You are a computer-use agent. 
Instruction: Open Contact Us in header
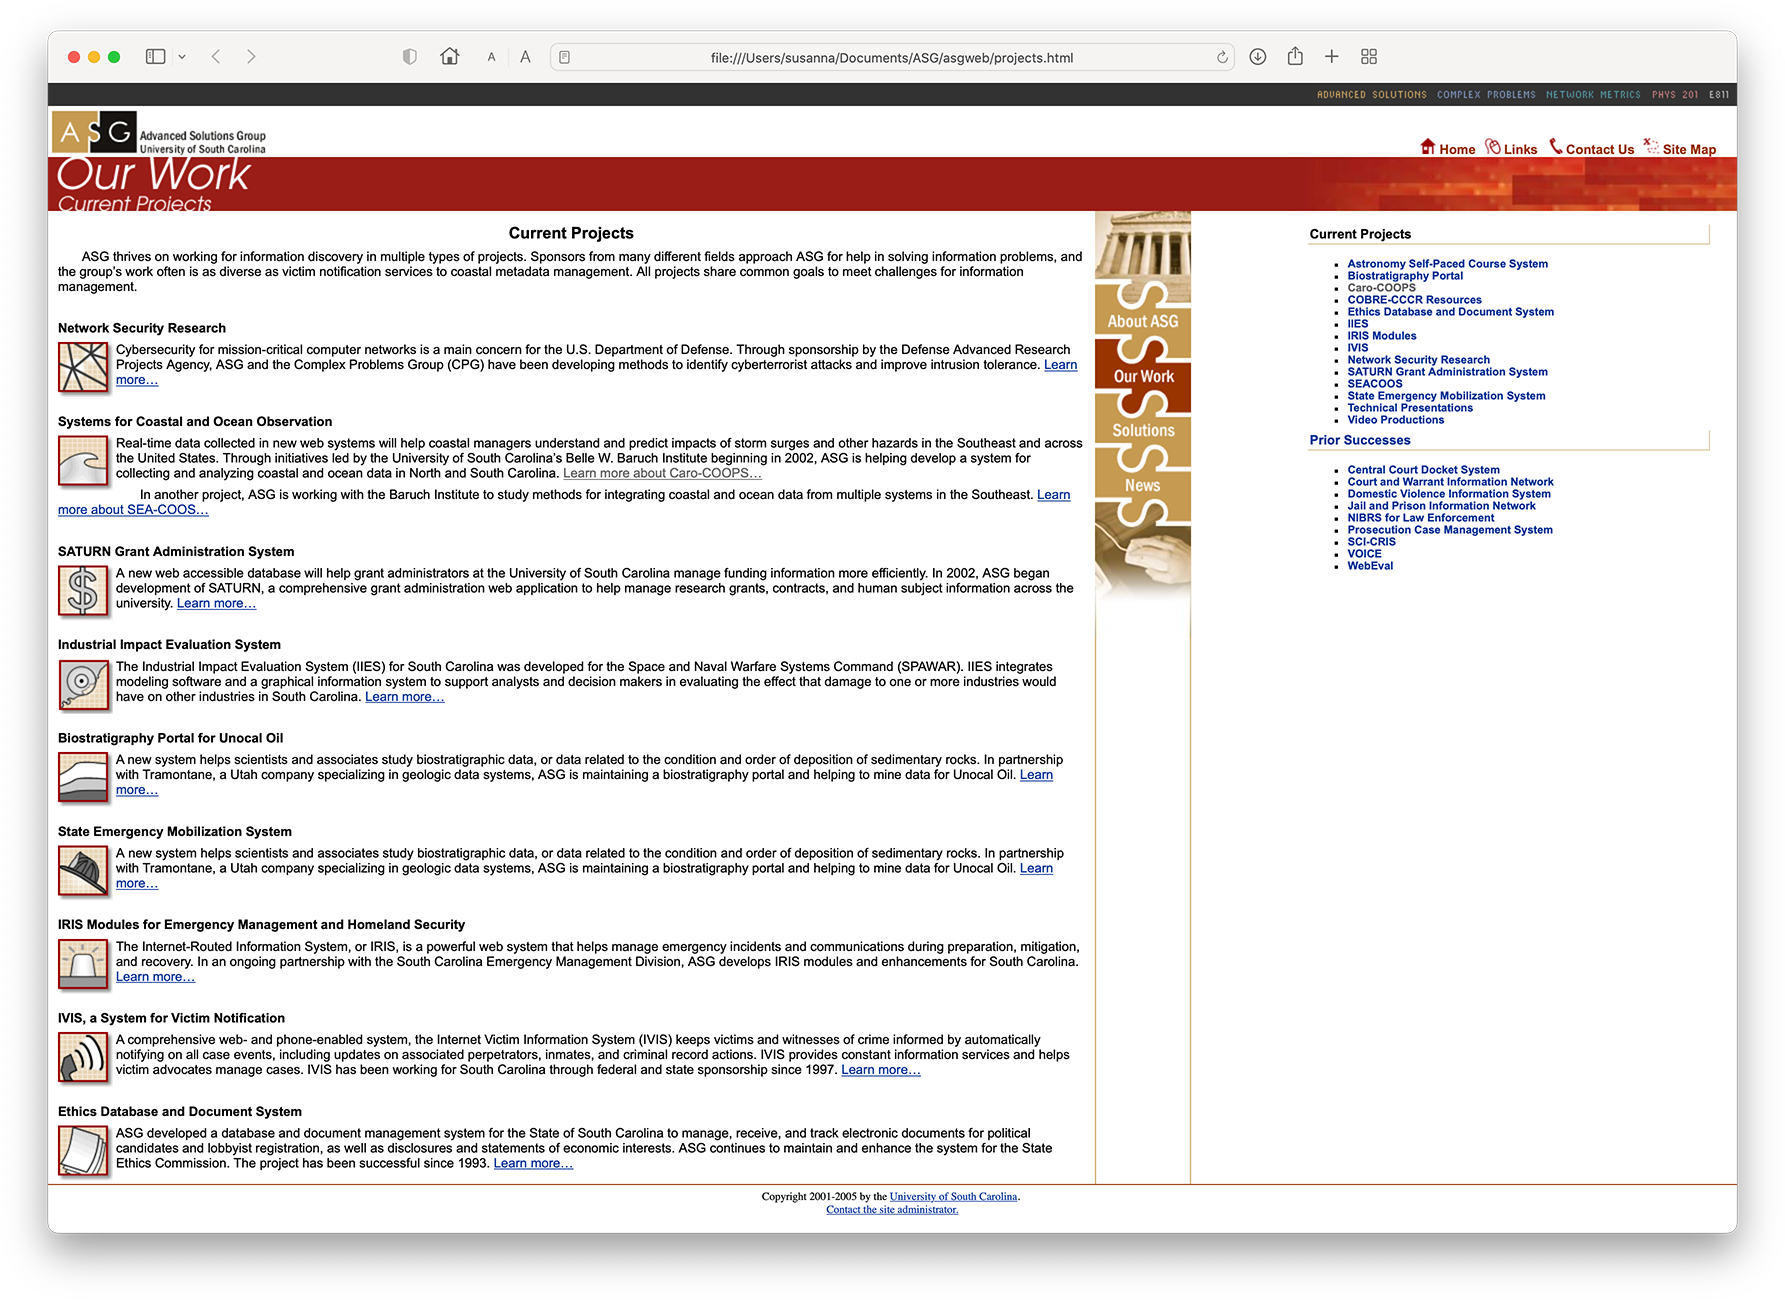(x=1592, y=148)
